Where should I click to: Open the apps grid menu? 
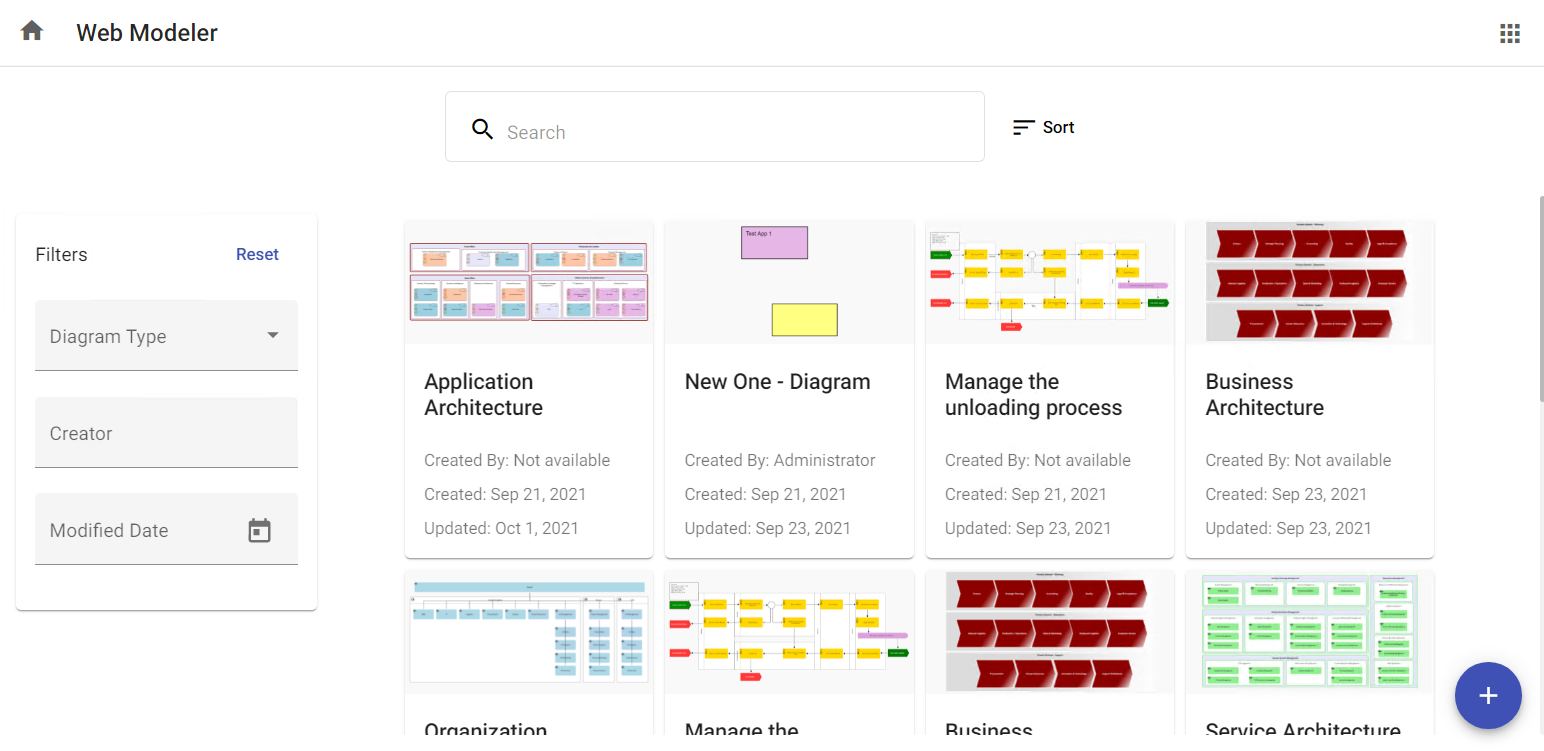point(1509,34)
